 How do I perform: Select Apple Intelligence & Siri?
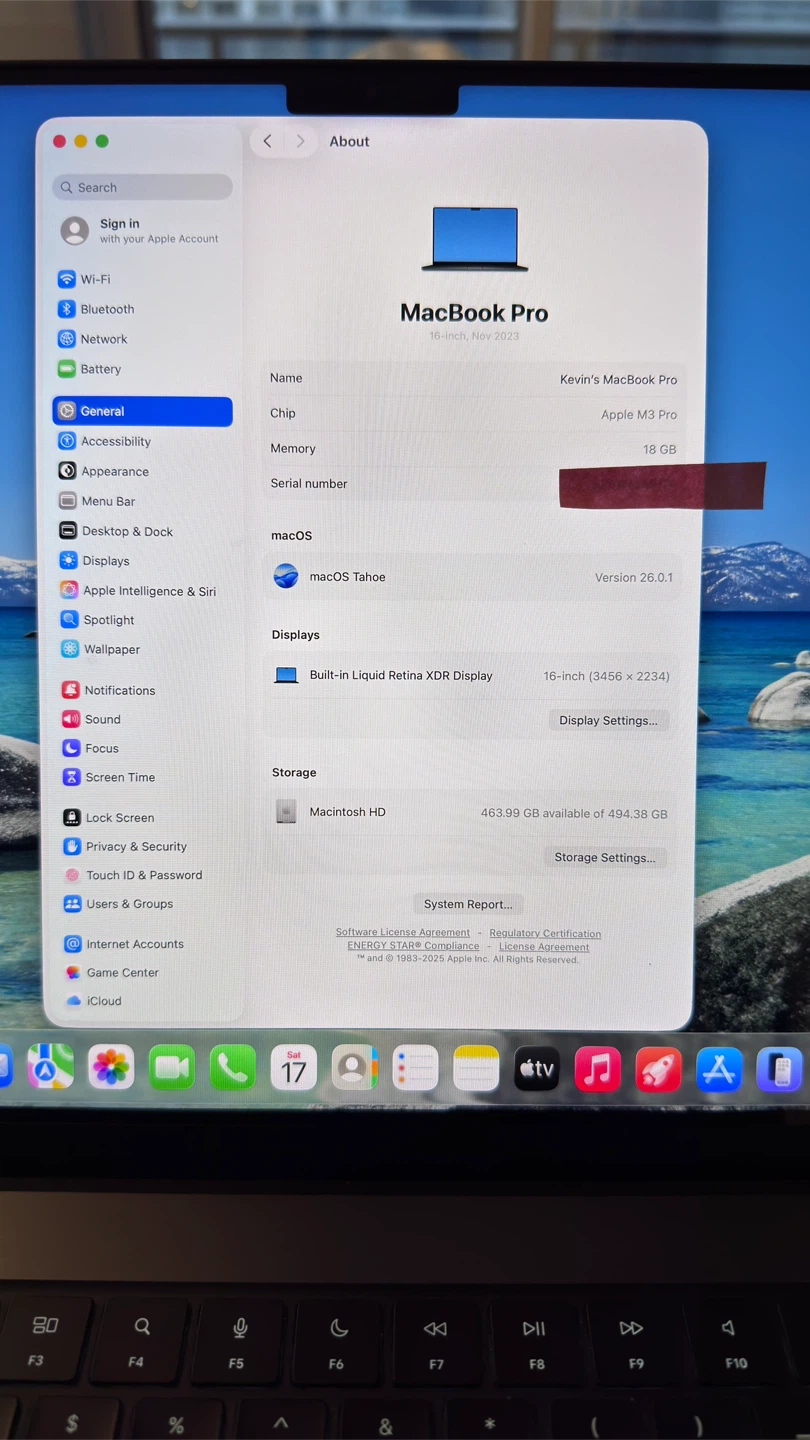pos(148,591)
